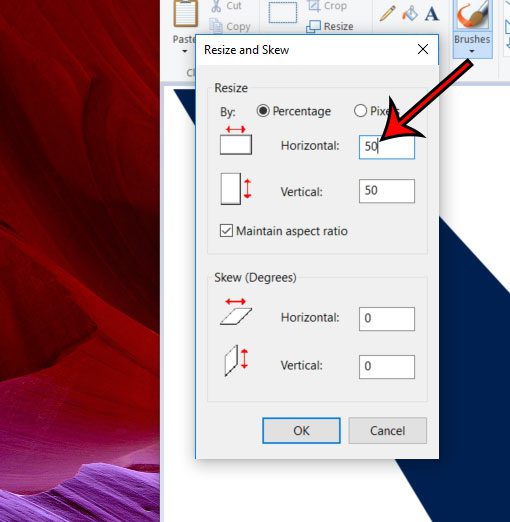The width and height of the screenshot is (510, 522).
Task: Click the Skew Horizontal degrees field
Action: (387, 319)
